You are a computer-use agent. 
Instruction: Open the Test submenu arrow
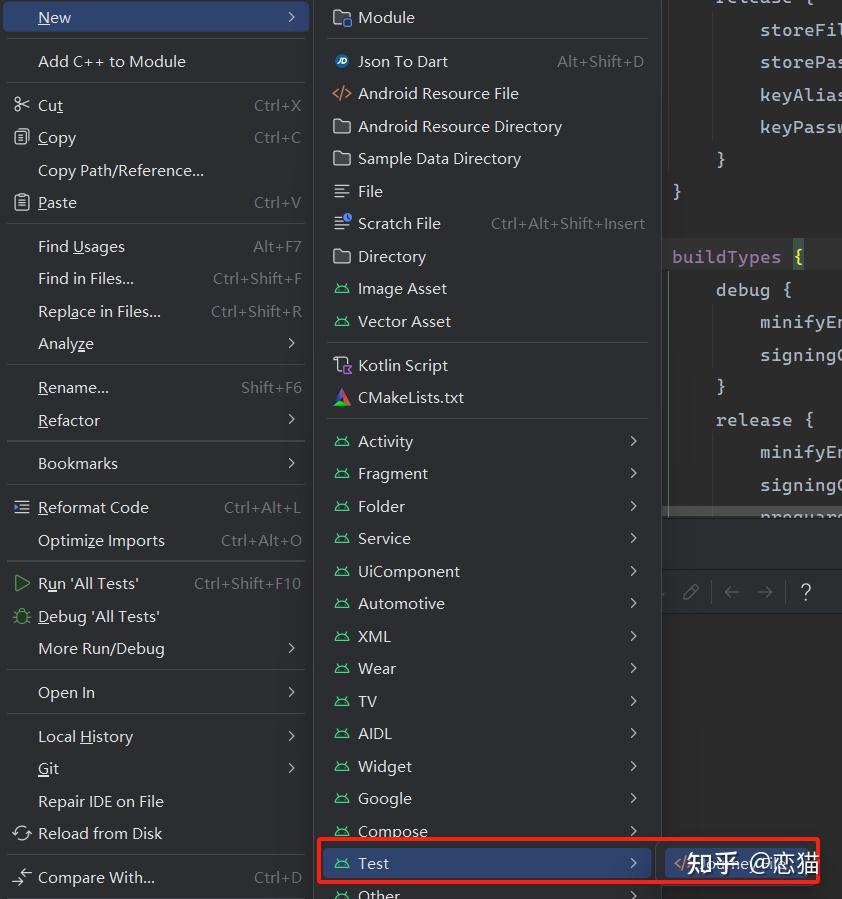coord(633,862)
